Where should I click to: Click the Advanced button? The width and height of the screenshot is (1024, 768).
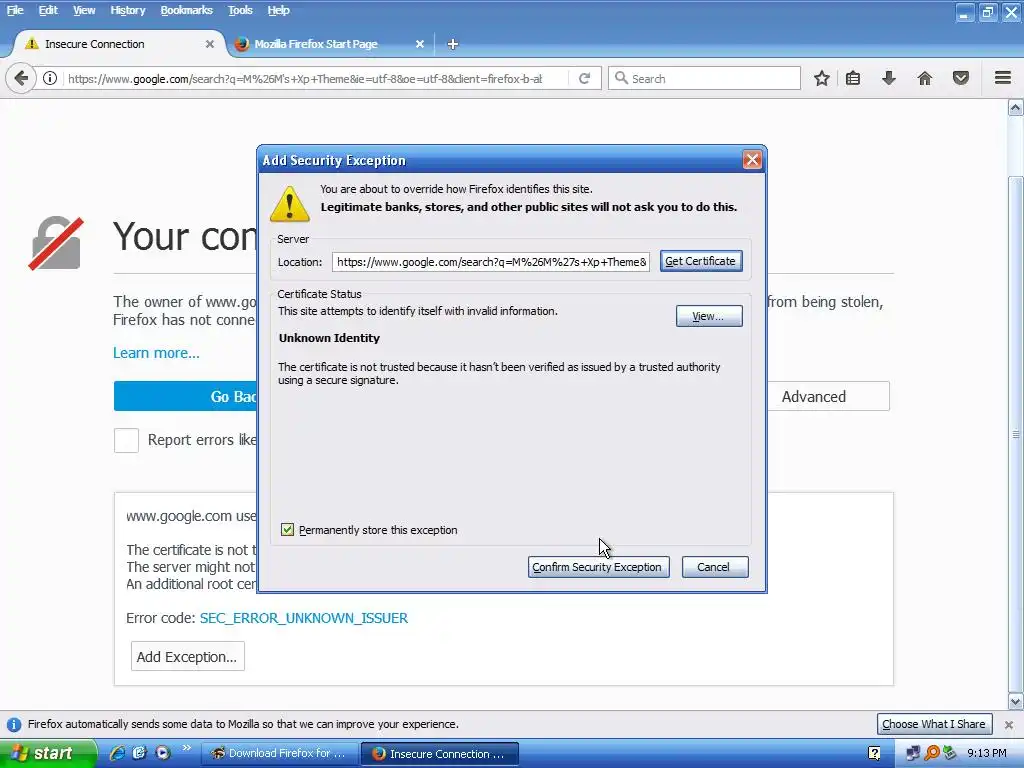click(827, 396)
